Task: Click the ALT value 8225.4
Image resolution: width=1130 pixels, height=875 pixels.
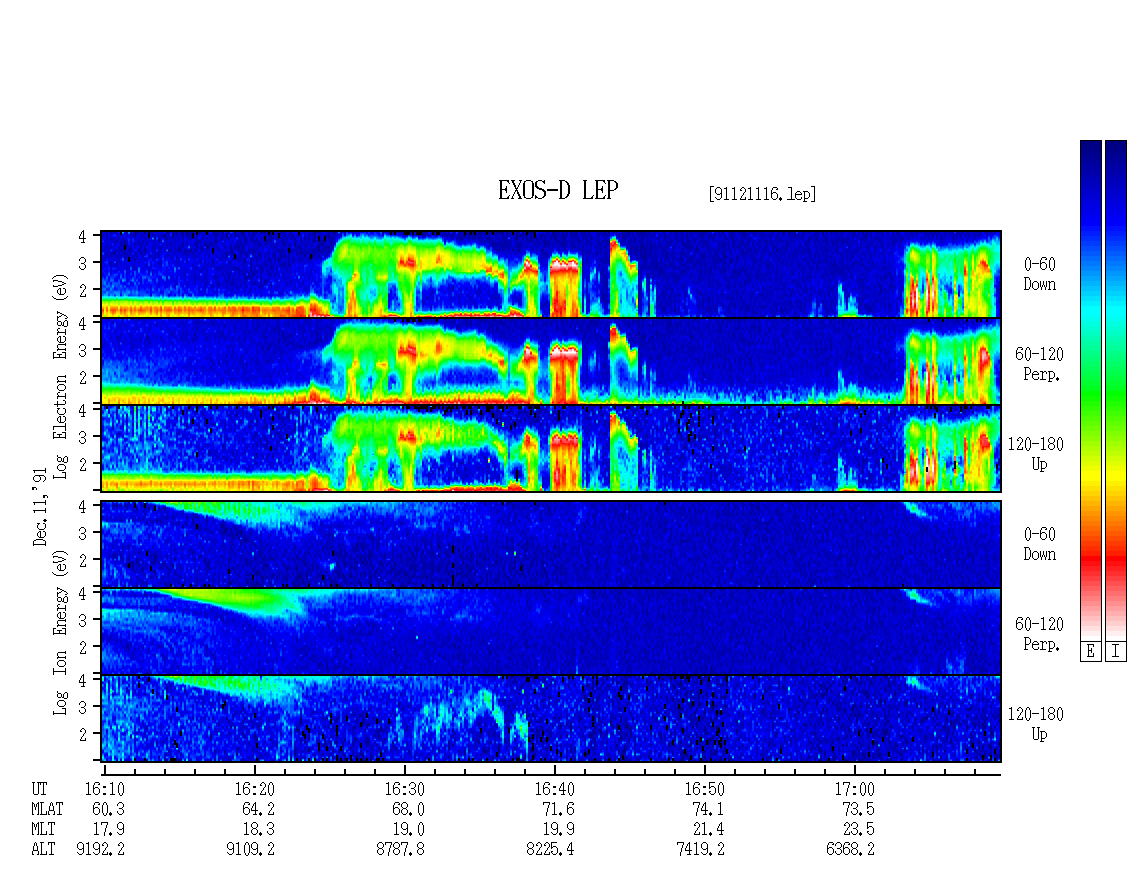Action: pos(550,850)
